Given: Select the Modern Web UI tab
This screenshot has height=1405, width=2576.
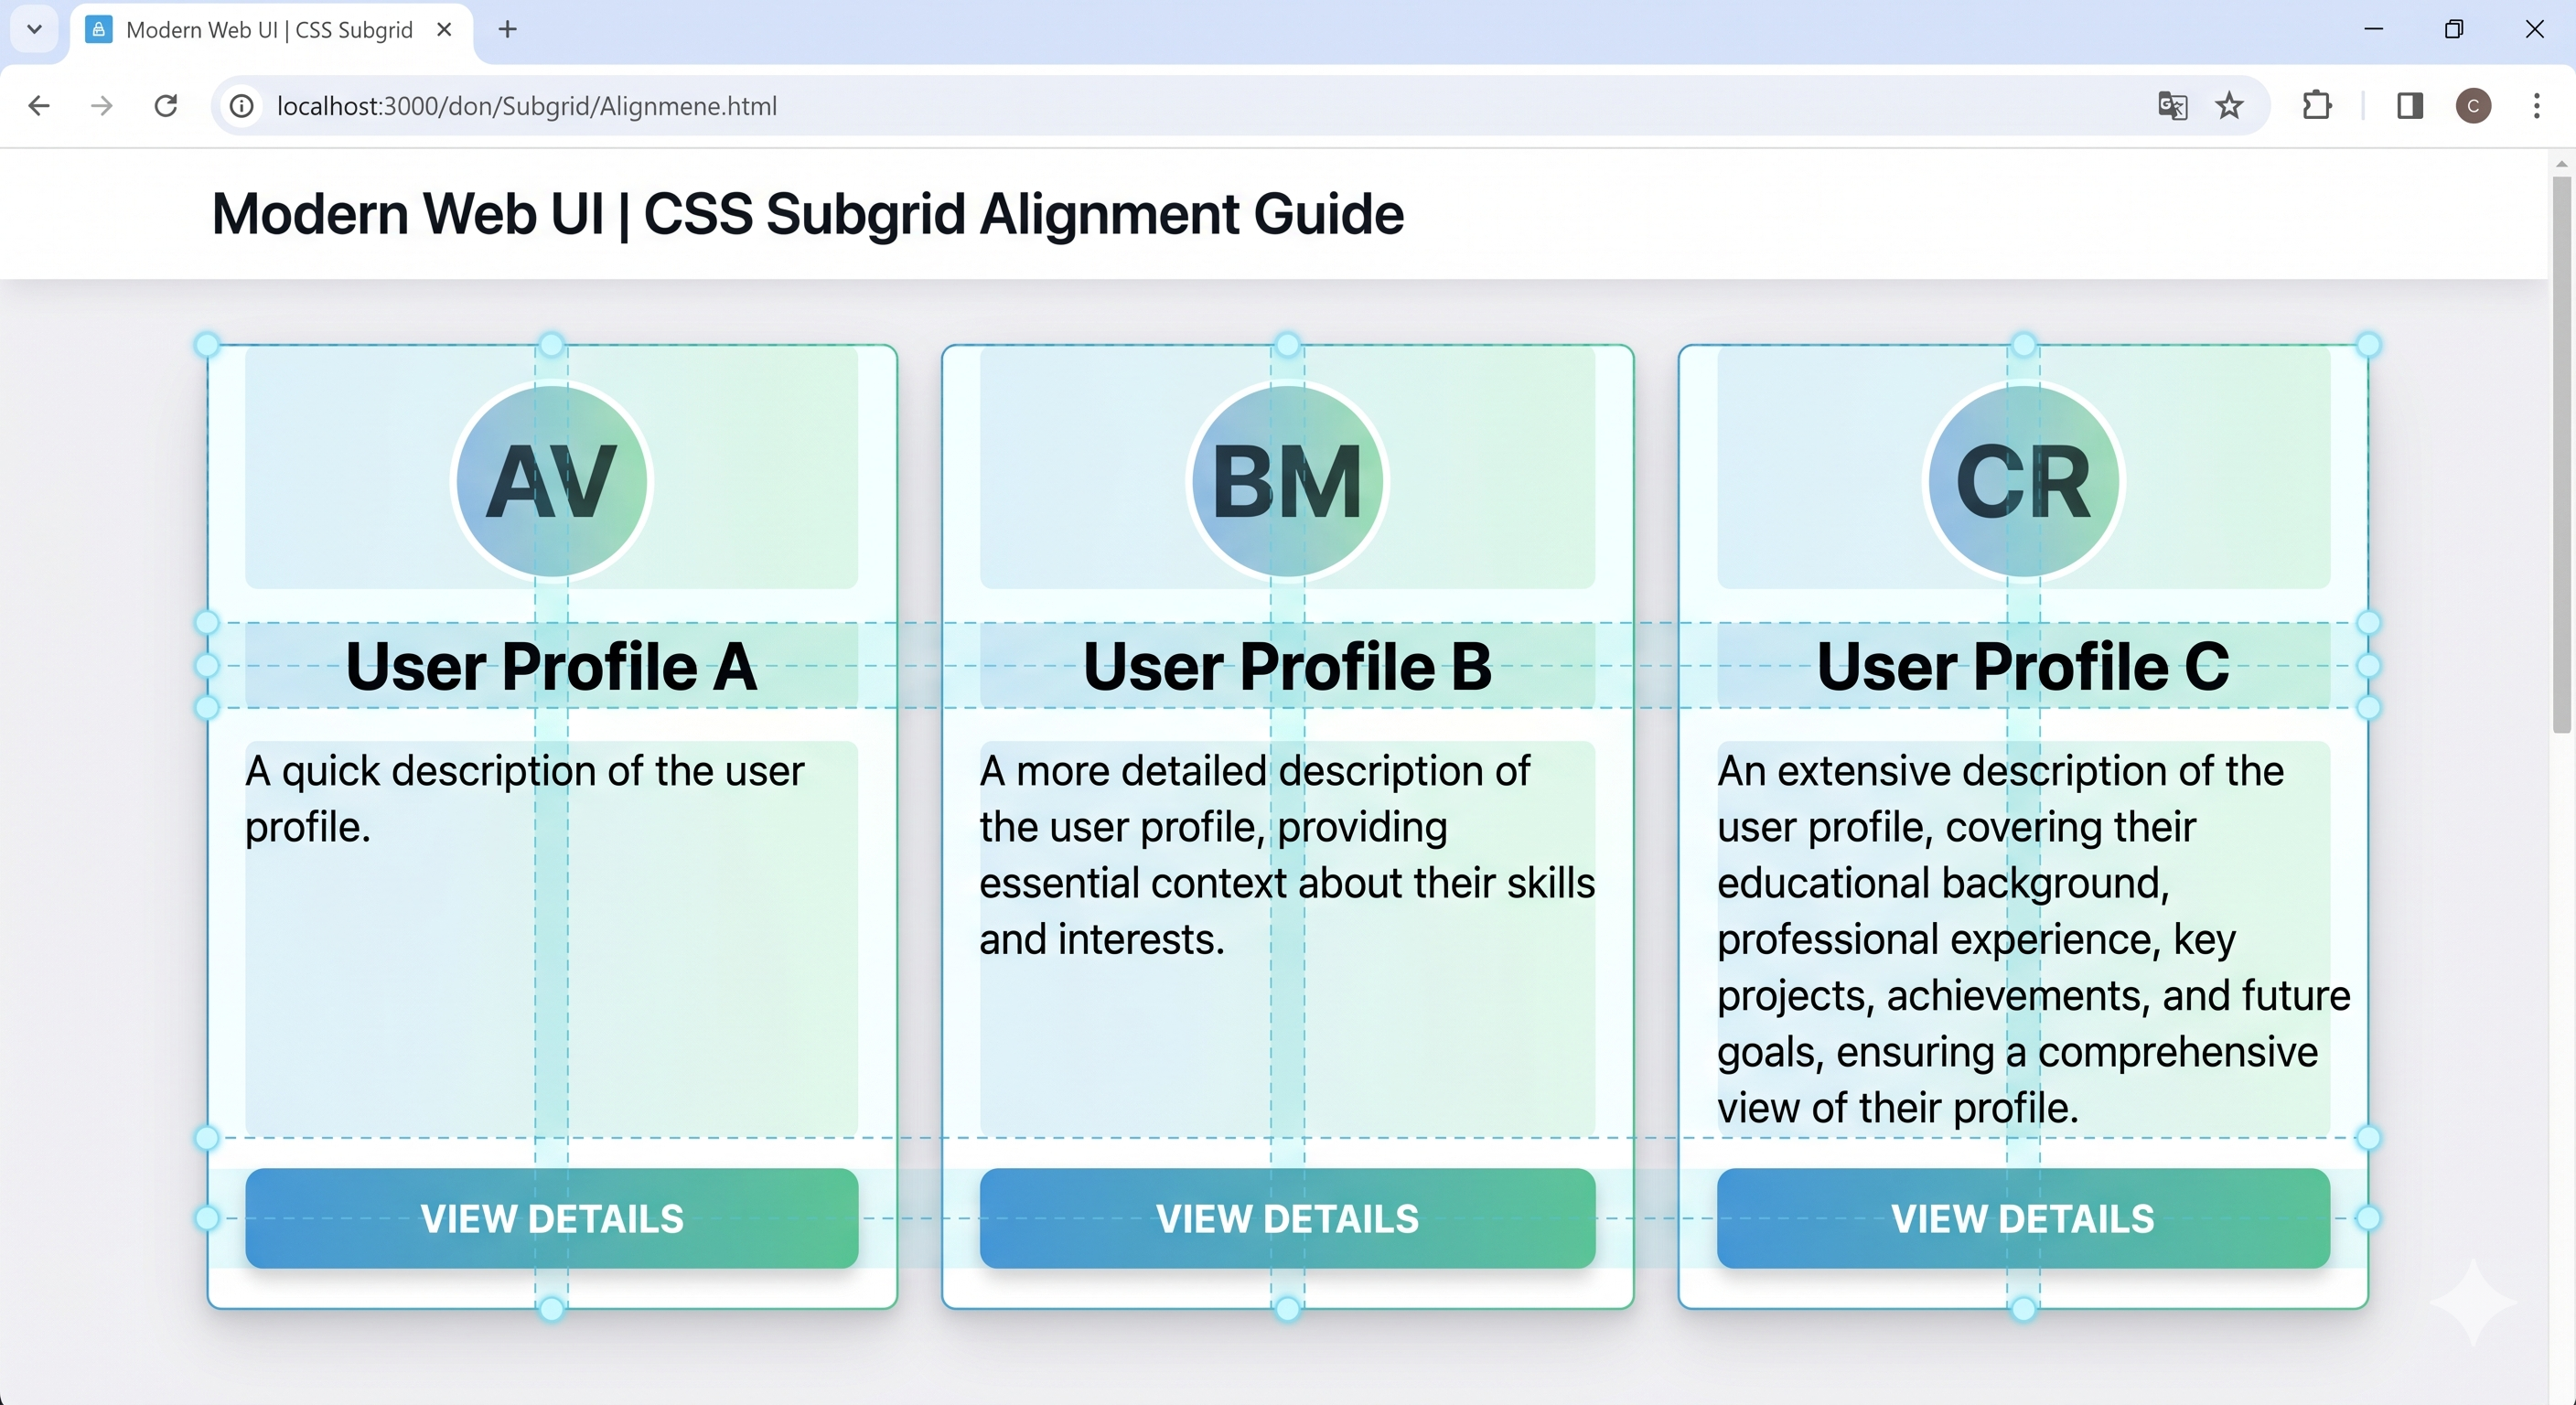Looking at the screenshot, I should click(268, 30).
